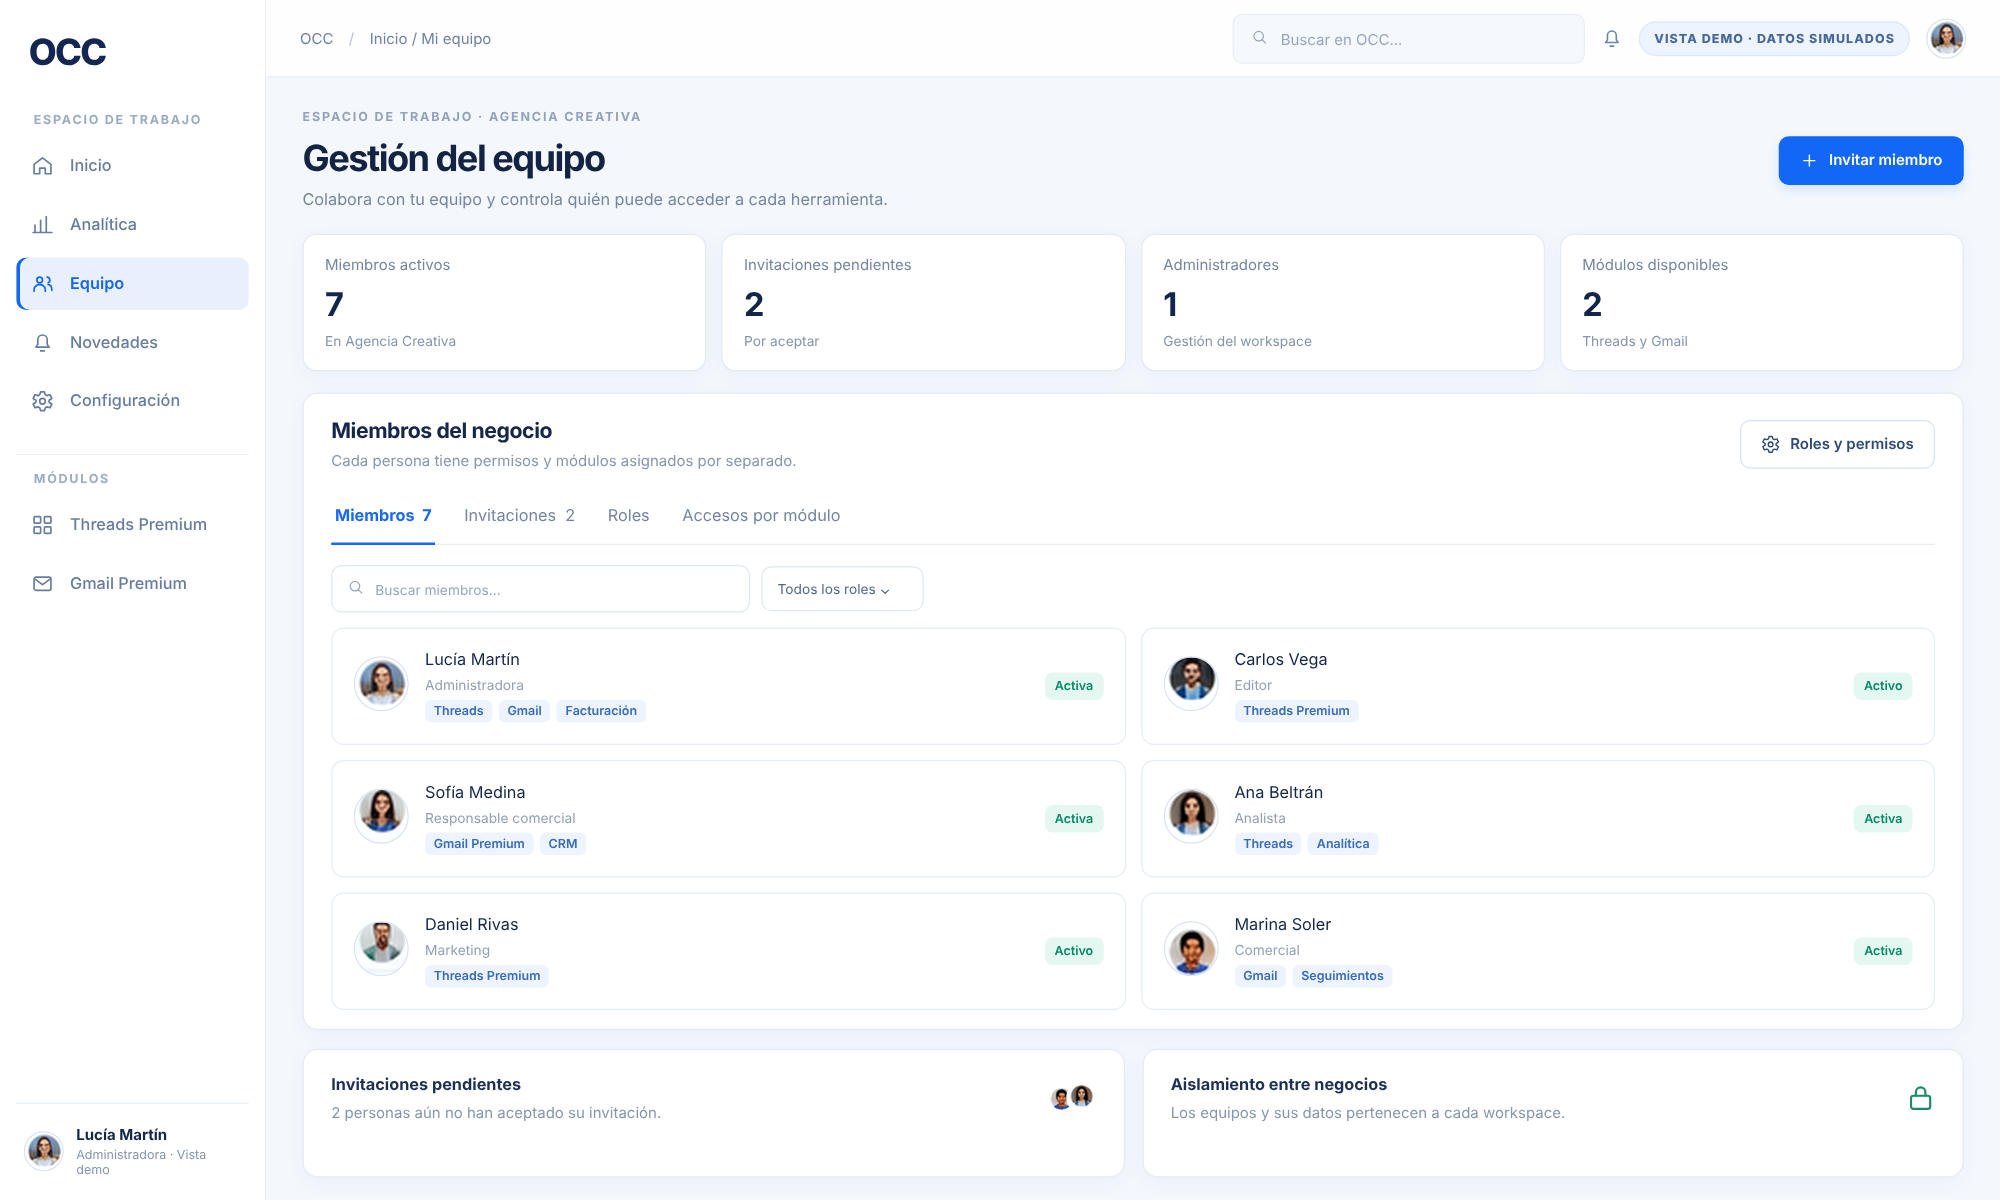Click the green lock icon on Aislamiento card

(x=1921, y=1099)
